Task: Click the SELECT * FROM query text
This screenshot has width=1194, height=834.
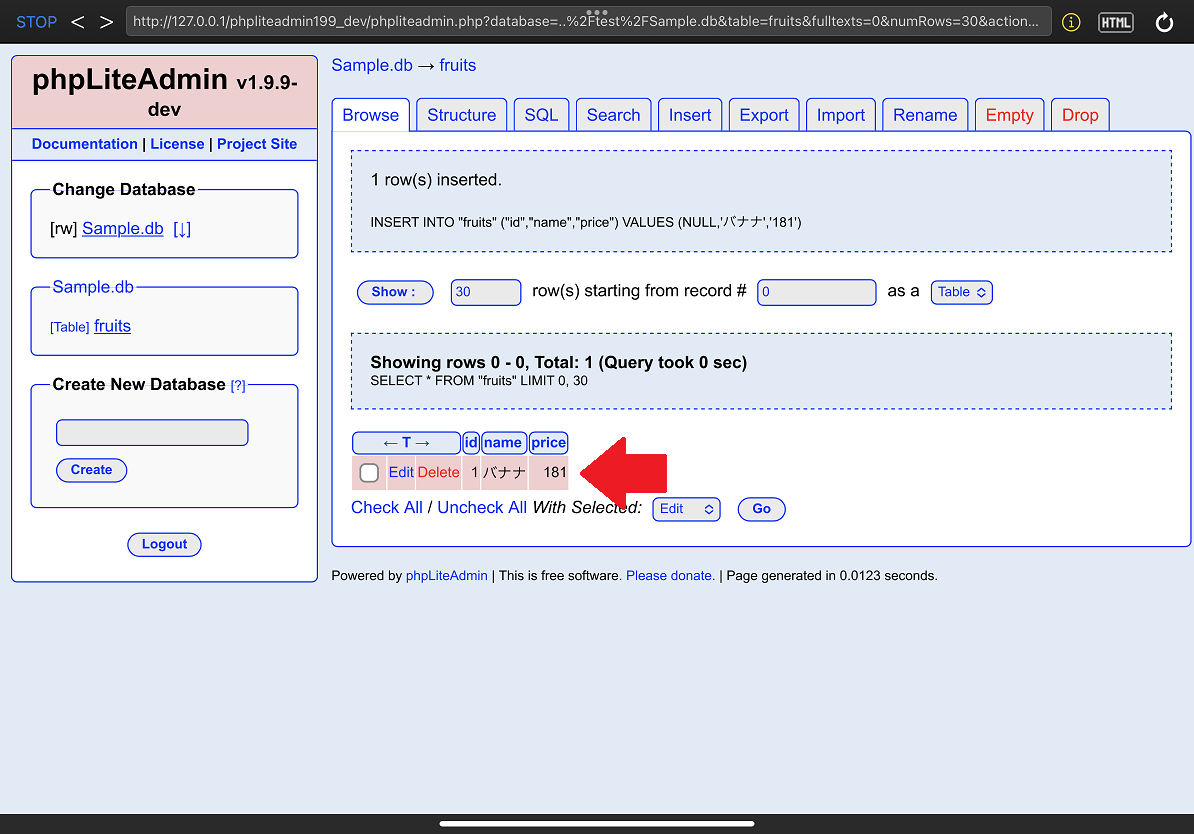Action: click(479, 381)
